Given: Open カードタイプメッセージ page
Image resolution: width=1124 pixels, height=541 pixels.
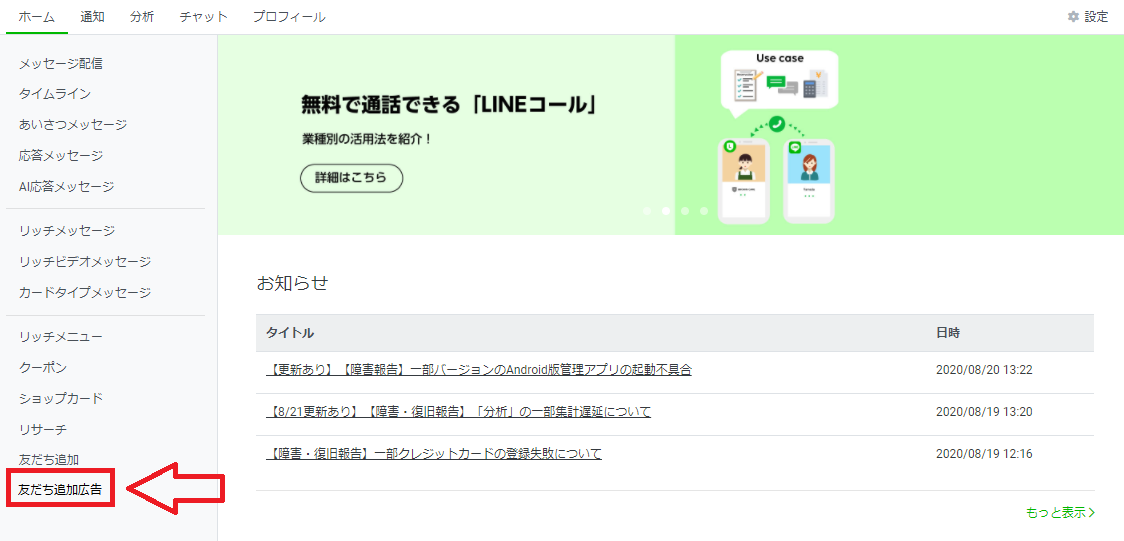Looking at the screenshot, I should coord(85,293).
